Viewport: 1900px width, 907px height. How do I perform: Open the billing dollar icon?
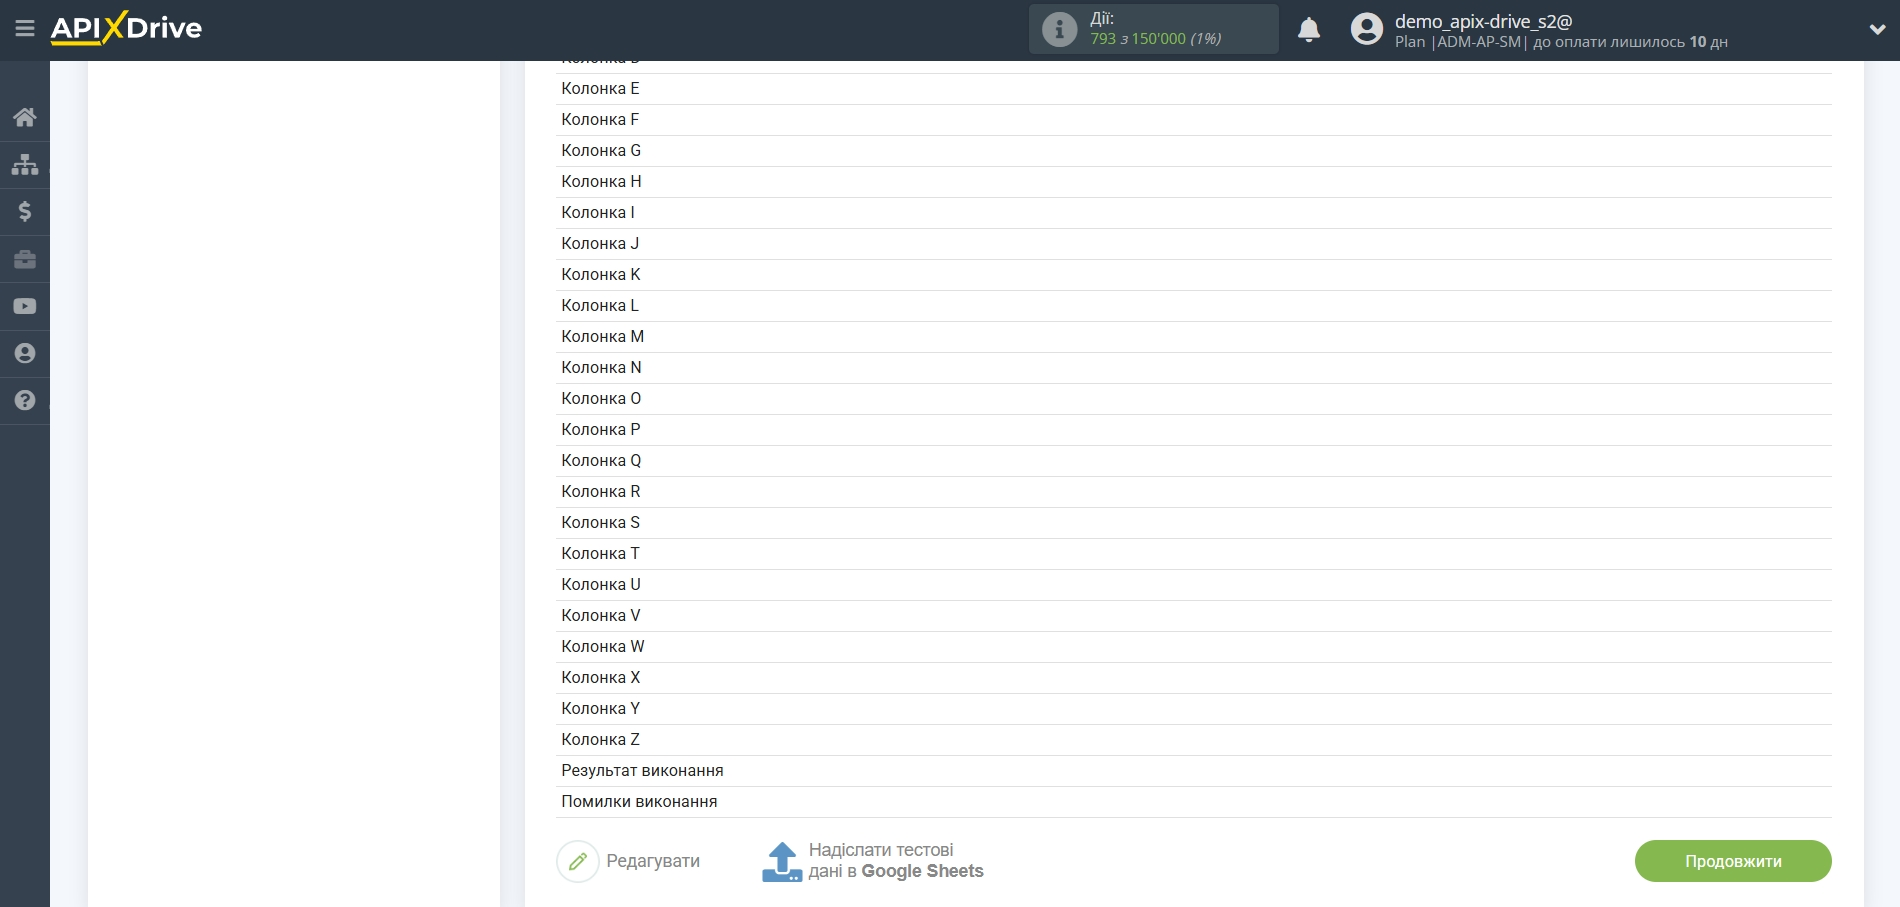pos(25,211)
